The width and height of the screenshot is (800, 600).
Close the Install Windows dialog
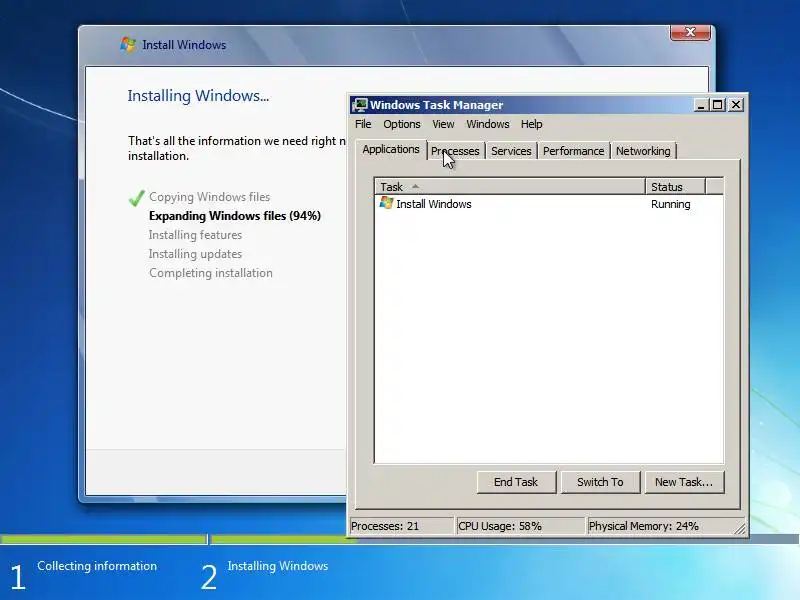pos(690,32)
